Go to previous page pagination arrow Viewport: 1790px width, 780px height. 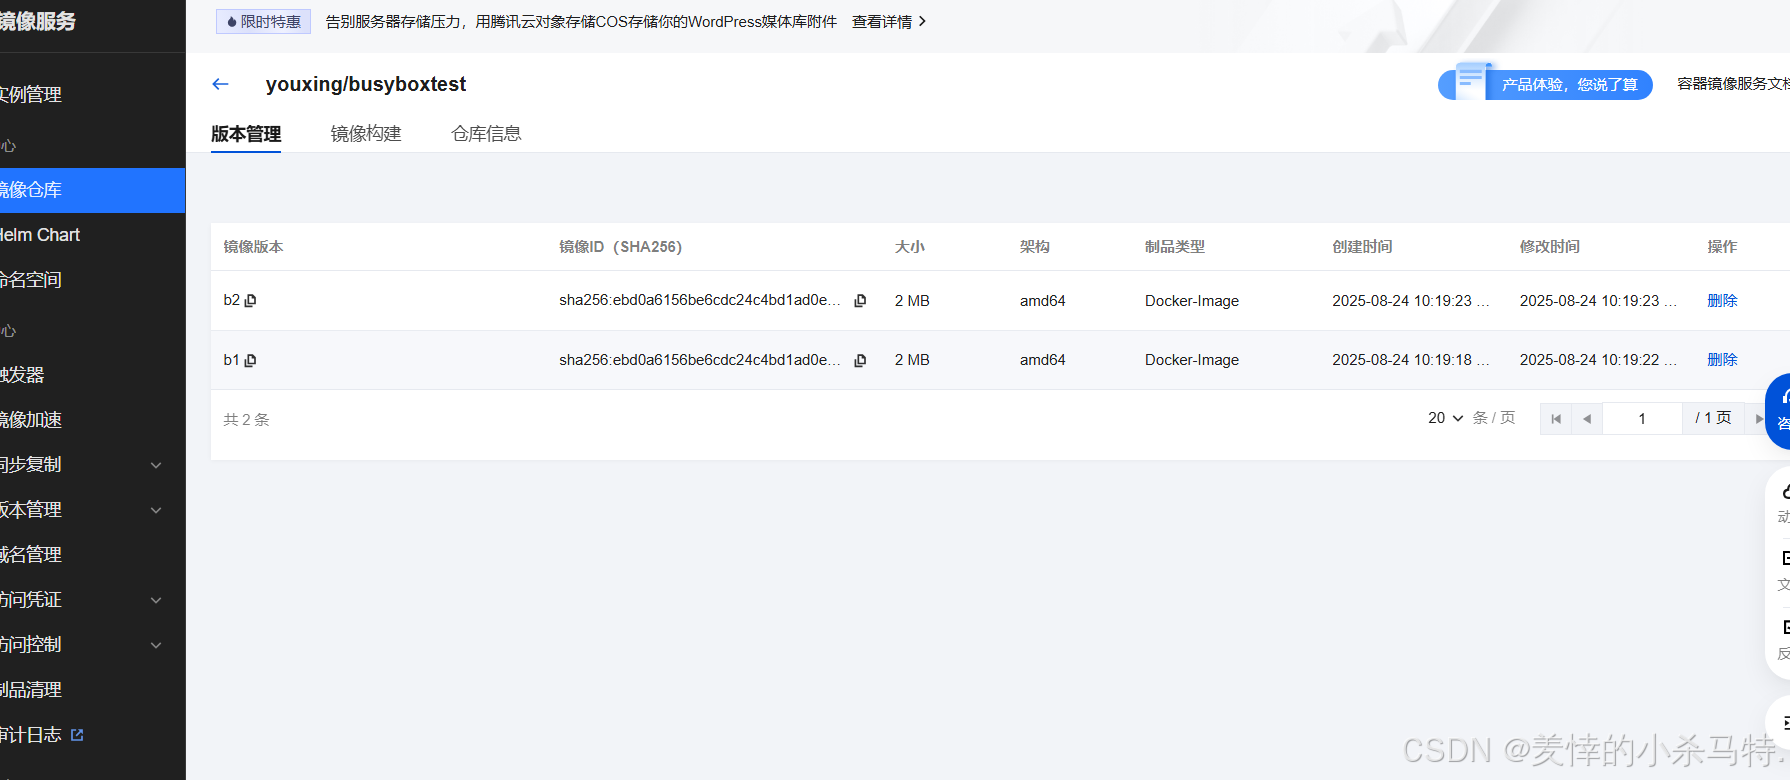tap(1587, 419)
